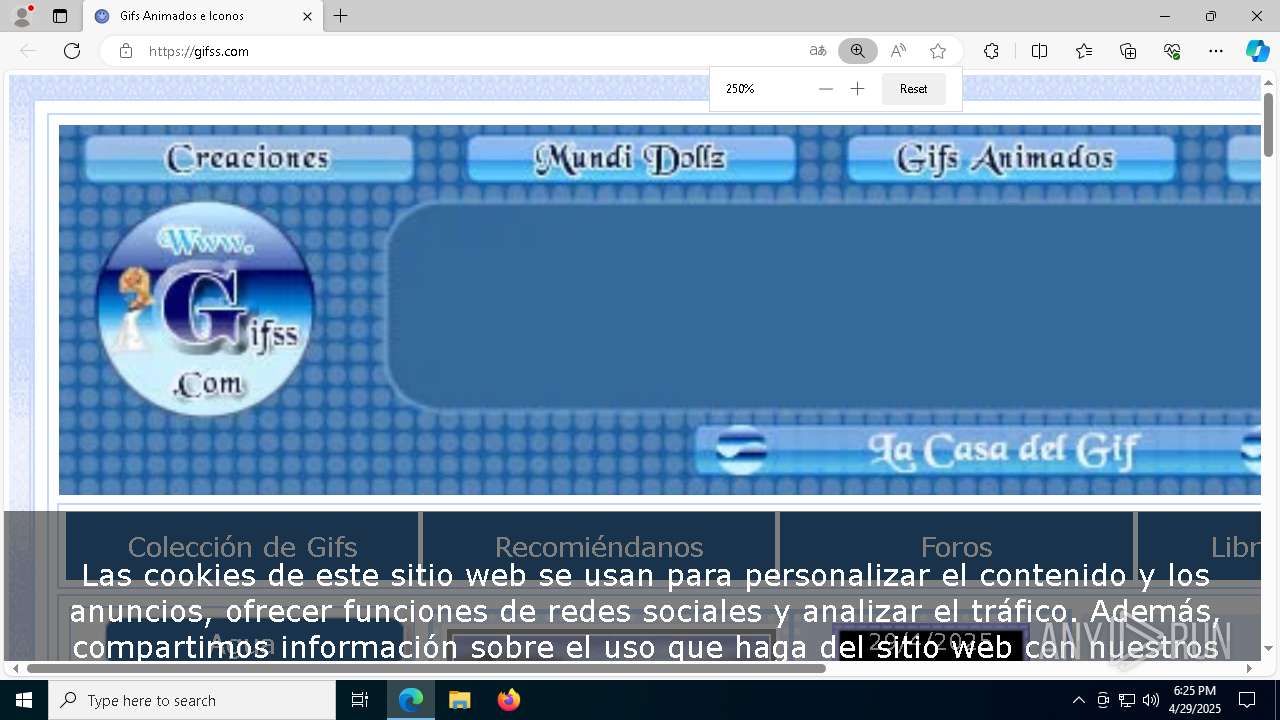Open the Foros section
The image size is (1280, 720).
[956, 546]
